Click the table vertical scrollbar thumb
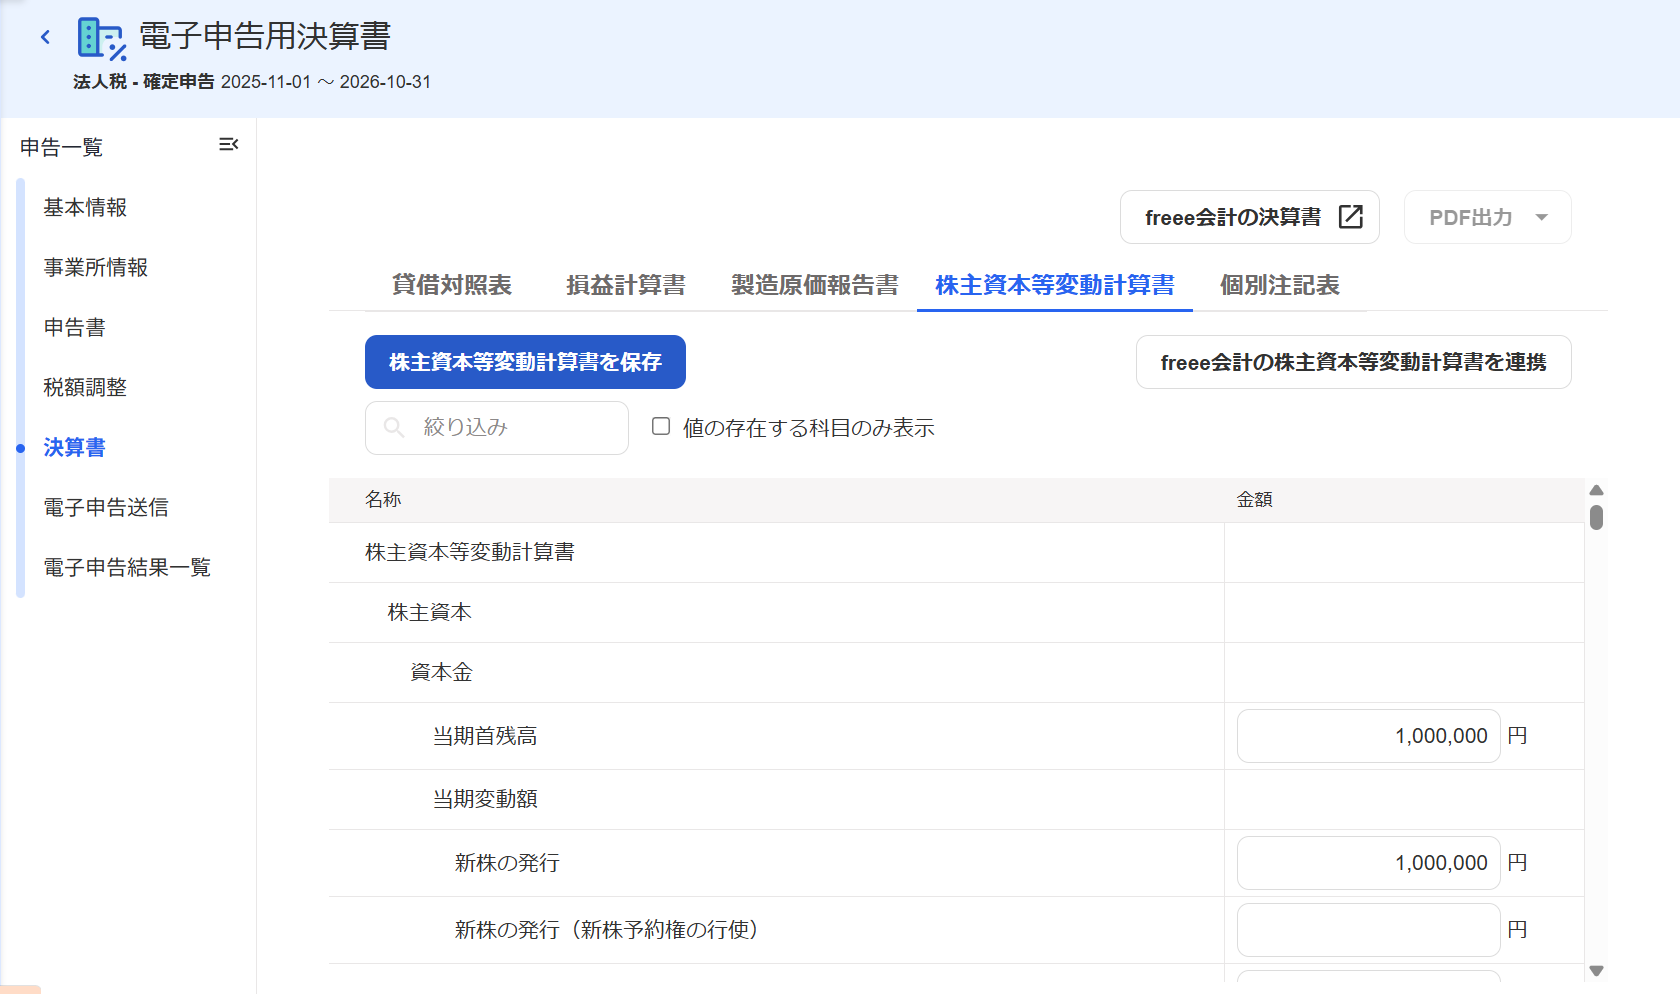This screenshot has width=1680, height=994. tap(1596, 517)
